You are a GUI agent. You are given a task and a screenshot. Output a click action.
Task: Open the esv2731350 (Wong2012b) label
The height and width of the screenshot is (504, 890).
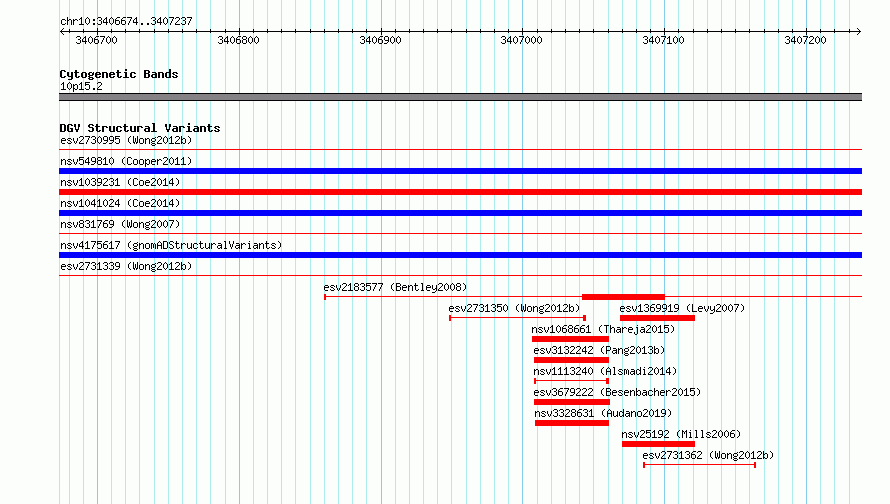pos(514,308)
